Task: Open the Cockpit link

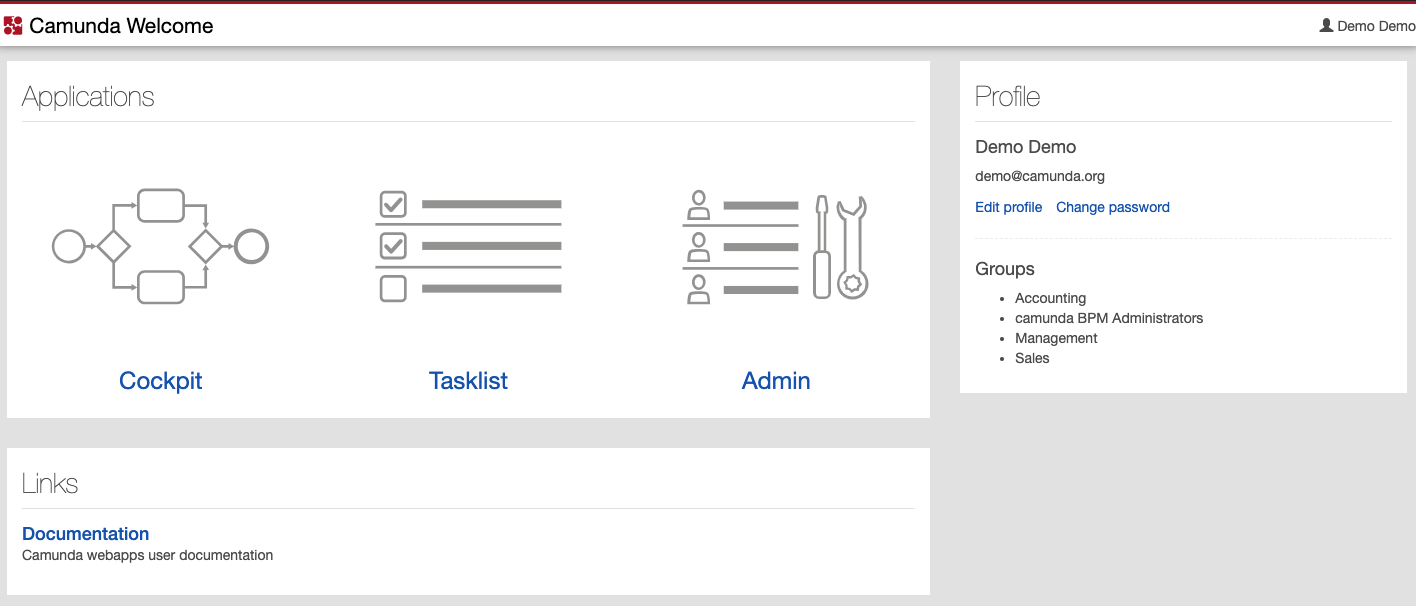Action: tap(160, 381)
